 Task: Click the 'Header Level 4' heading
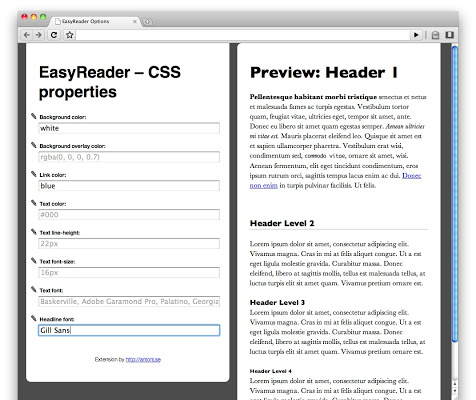271,371
